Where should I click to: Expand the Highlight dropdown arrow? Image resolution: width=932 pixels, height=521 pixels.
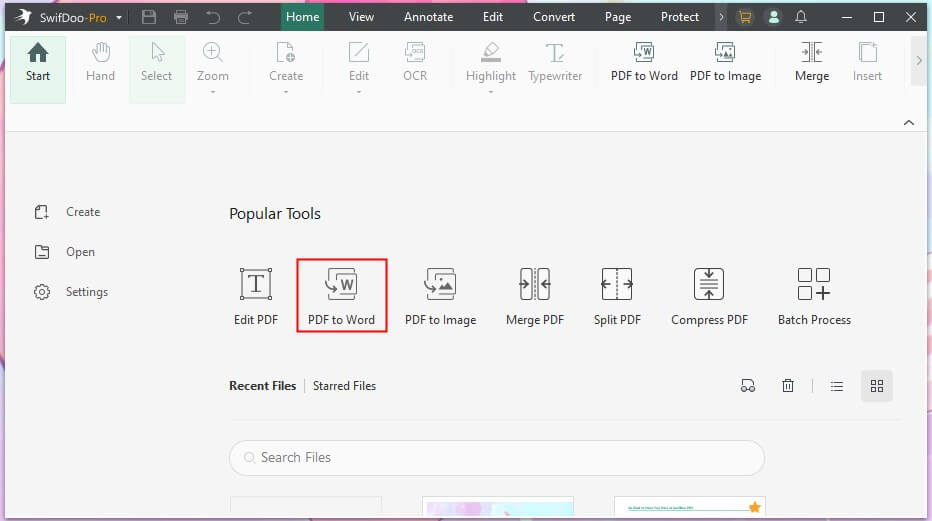point(490,92)
